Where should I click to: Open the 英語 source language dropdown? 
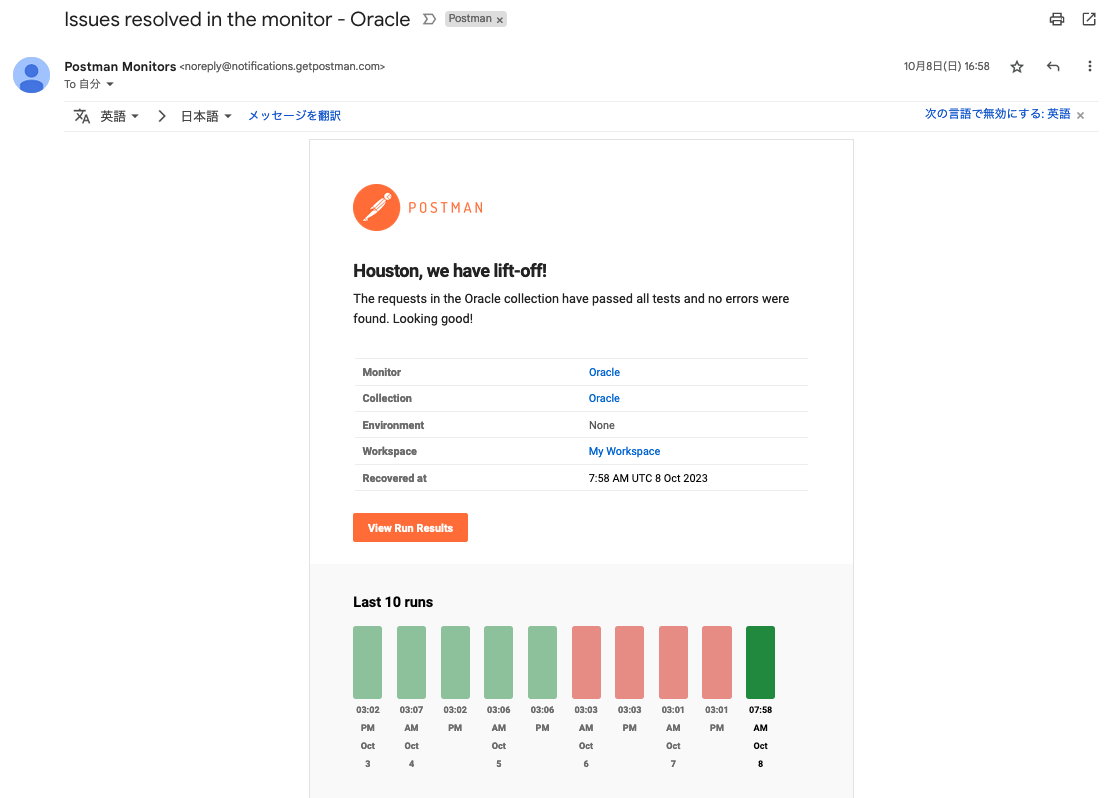pyautogui.click(x=119, y=116)
